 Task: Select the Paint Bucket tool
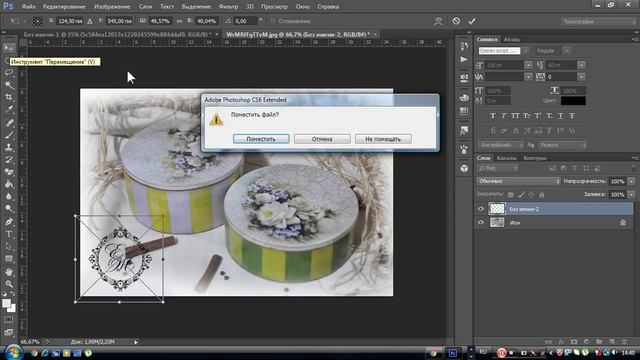[9, 184]
